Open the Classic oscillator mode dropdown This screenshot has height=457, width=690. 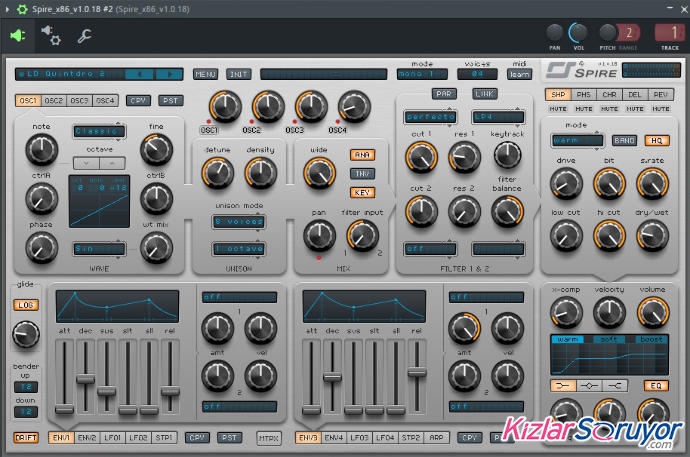[x=99, y=131]
